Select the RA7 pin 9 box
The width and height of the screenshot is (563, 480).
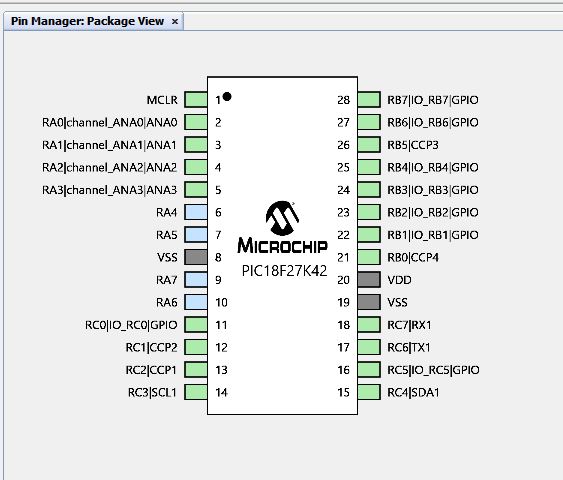(196, 280)
